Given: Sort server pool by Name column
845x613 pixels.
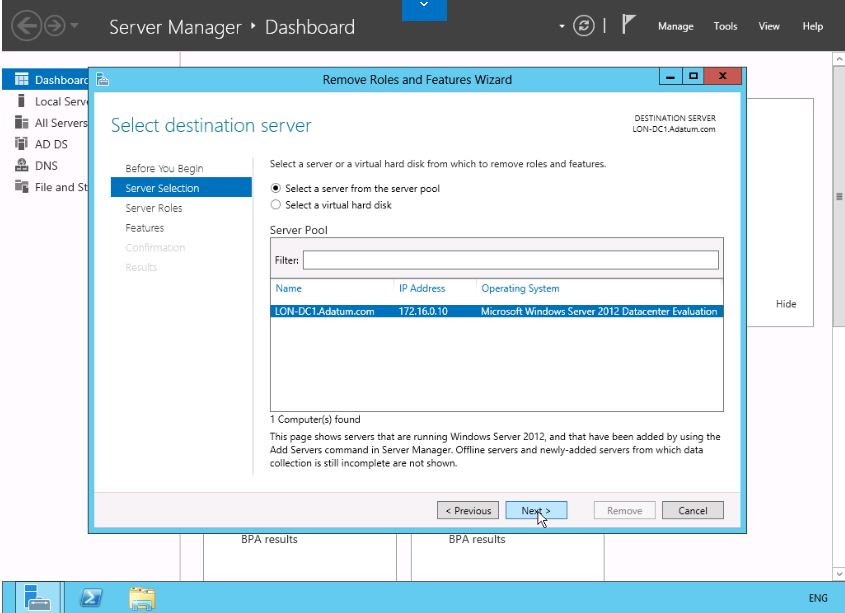Looking at the screenshot, I should tap(288, 288).
